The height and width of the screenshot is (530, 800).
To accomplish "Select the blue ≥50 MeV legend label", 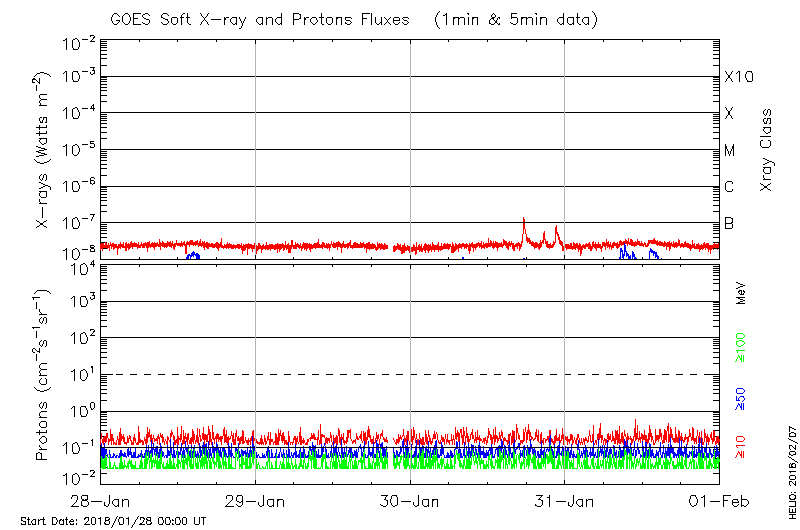I will coord(741,396).
